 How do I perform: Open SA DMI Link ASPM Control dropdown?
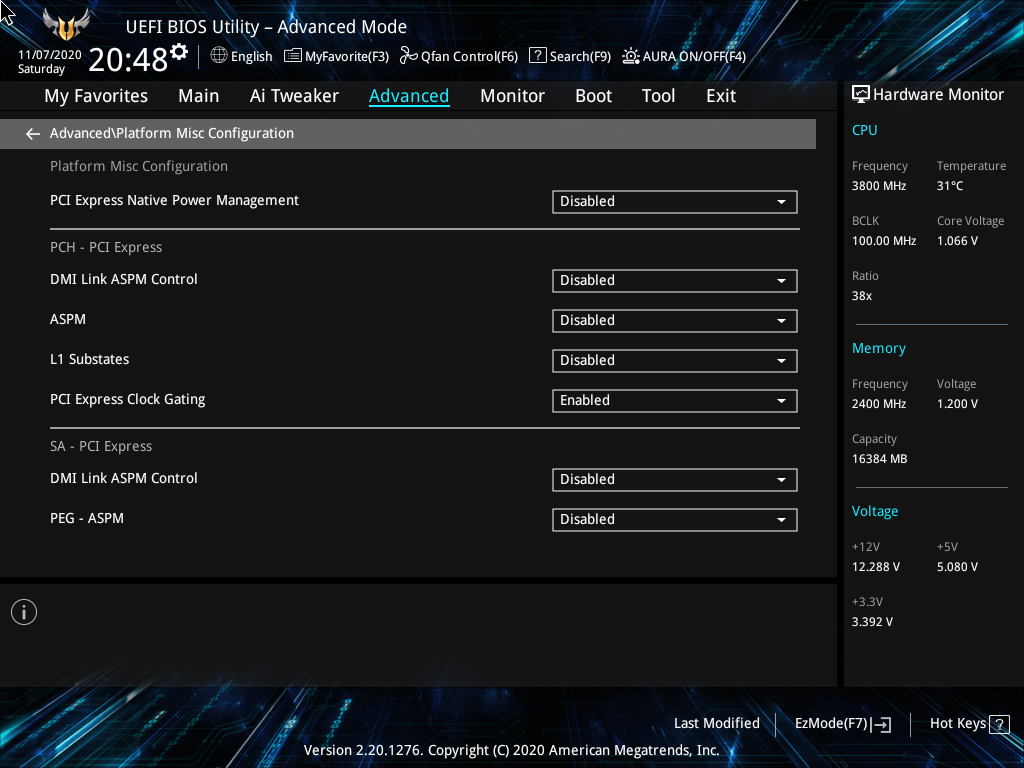pos(675,480)
